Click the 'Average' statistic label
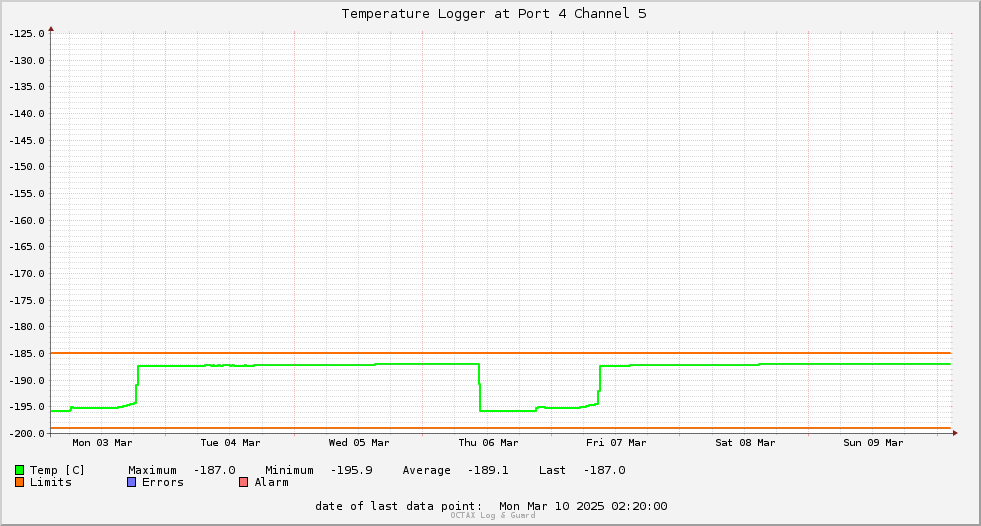The width and height of the screenshot is (981, 526). (x=427, y=470)
